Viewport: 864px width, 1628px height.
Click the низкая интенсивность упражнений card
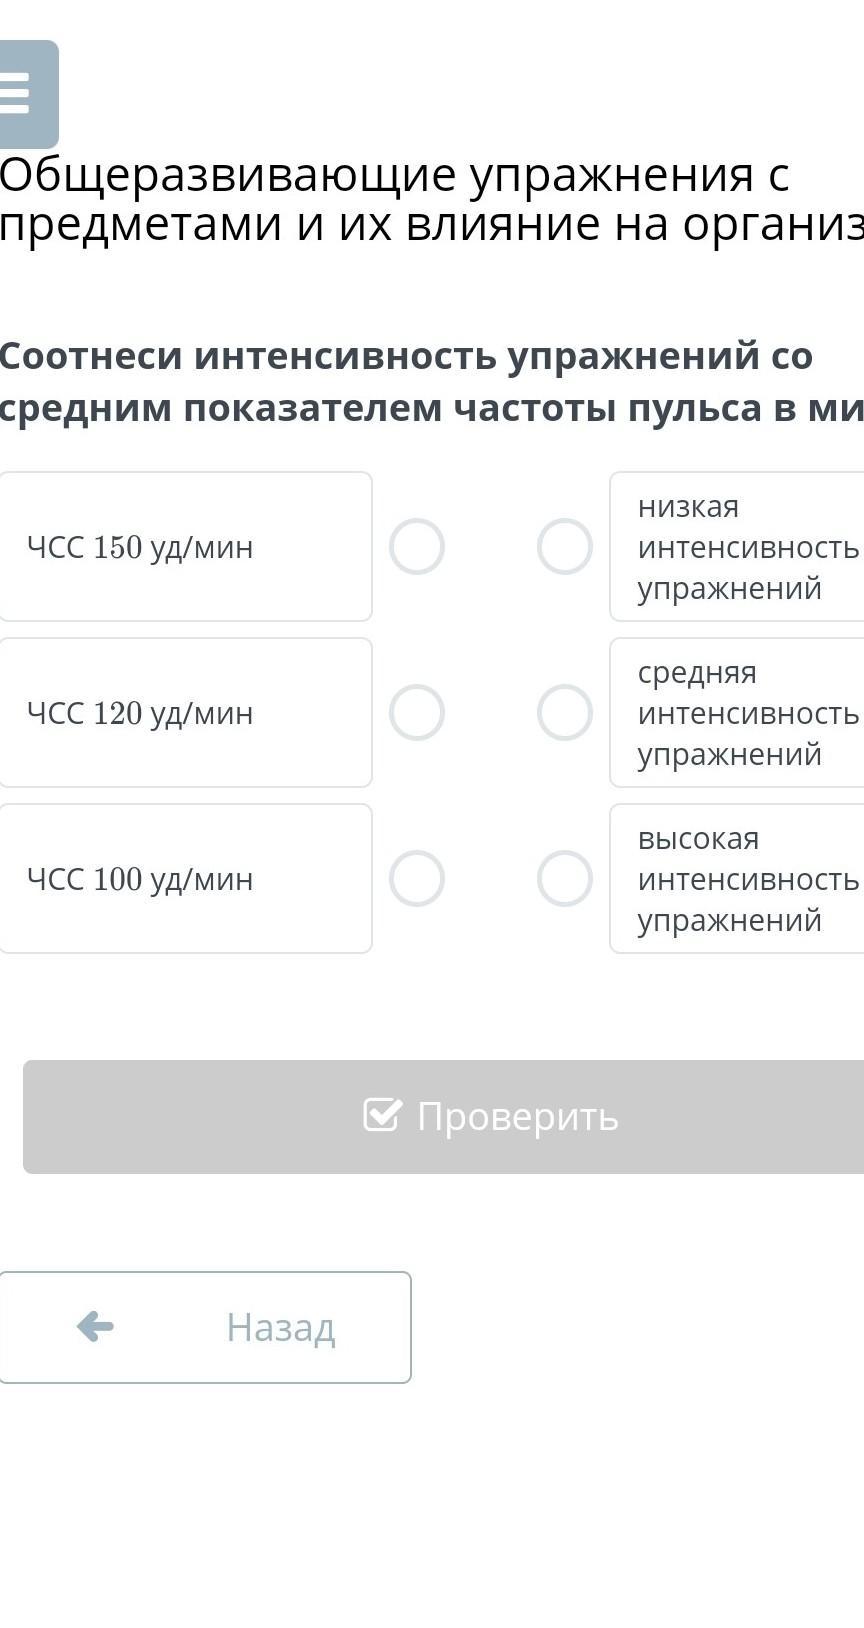coord(737,546)
